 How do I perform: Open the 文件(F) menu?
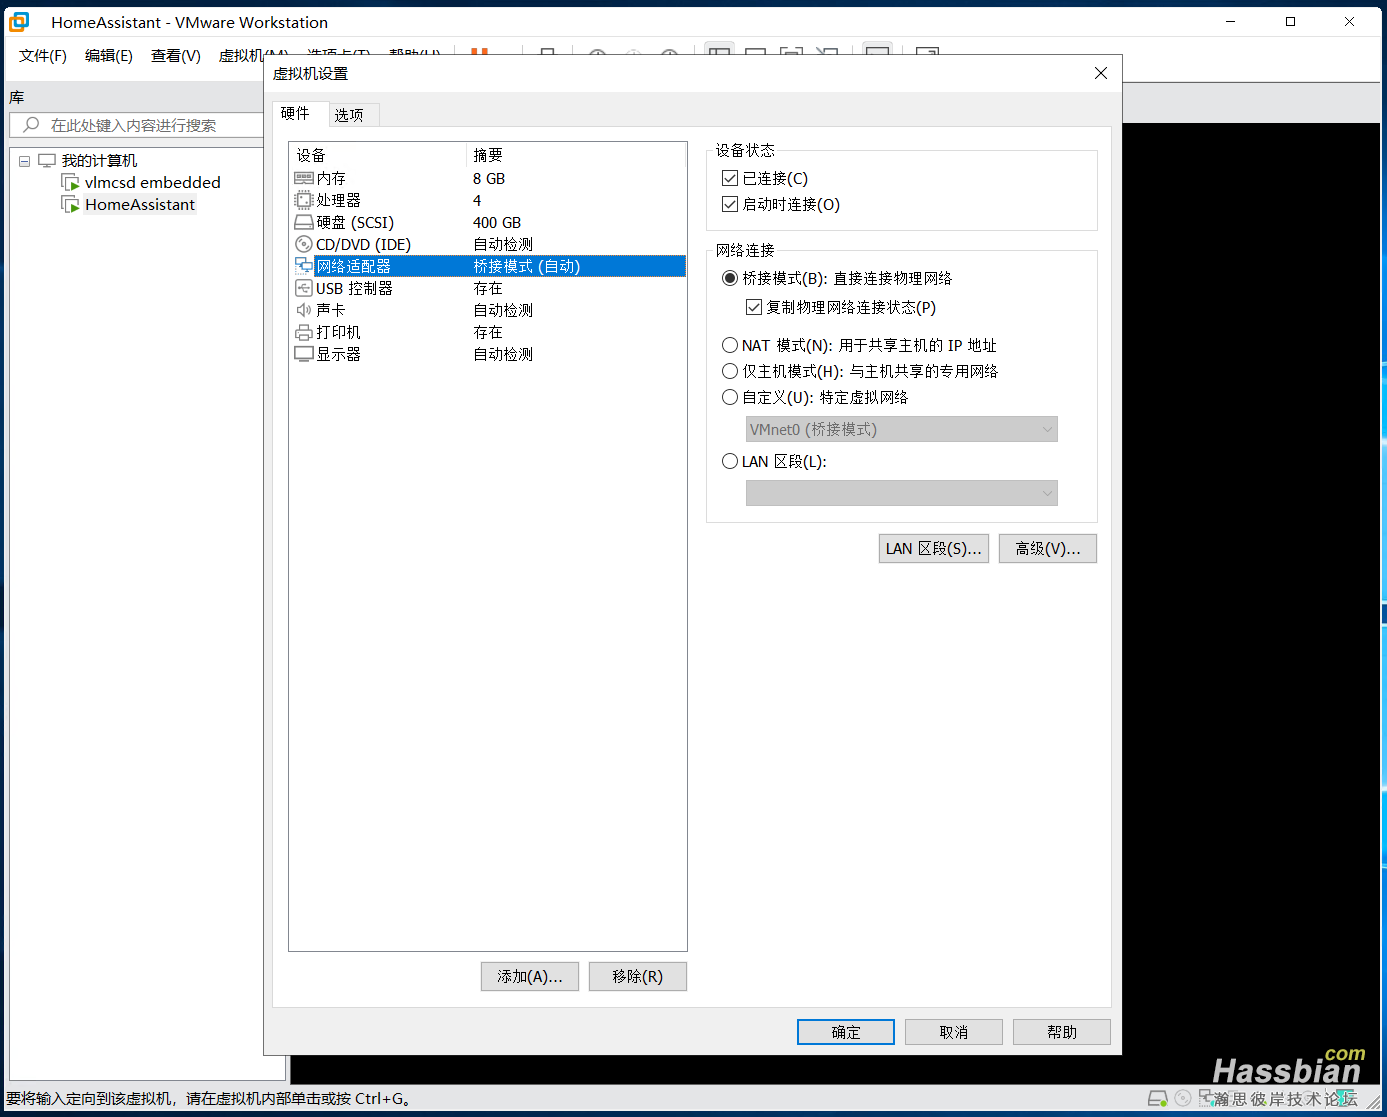pyautogui.click(x=42, y=56)
